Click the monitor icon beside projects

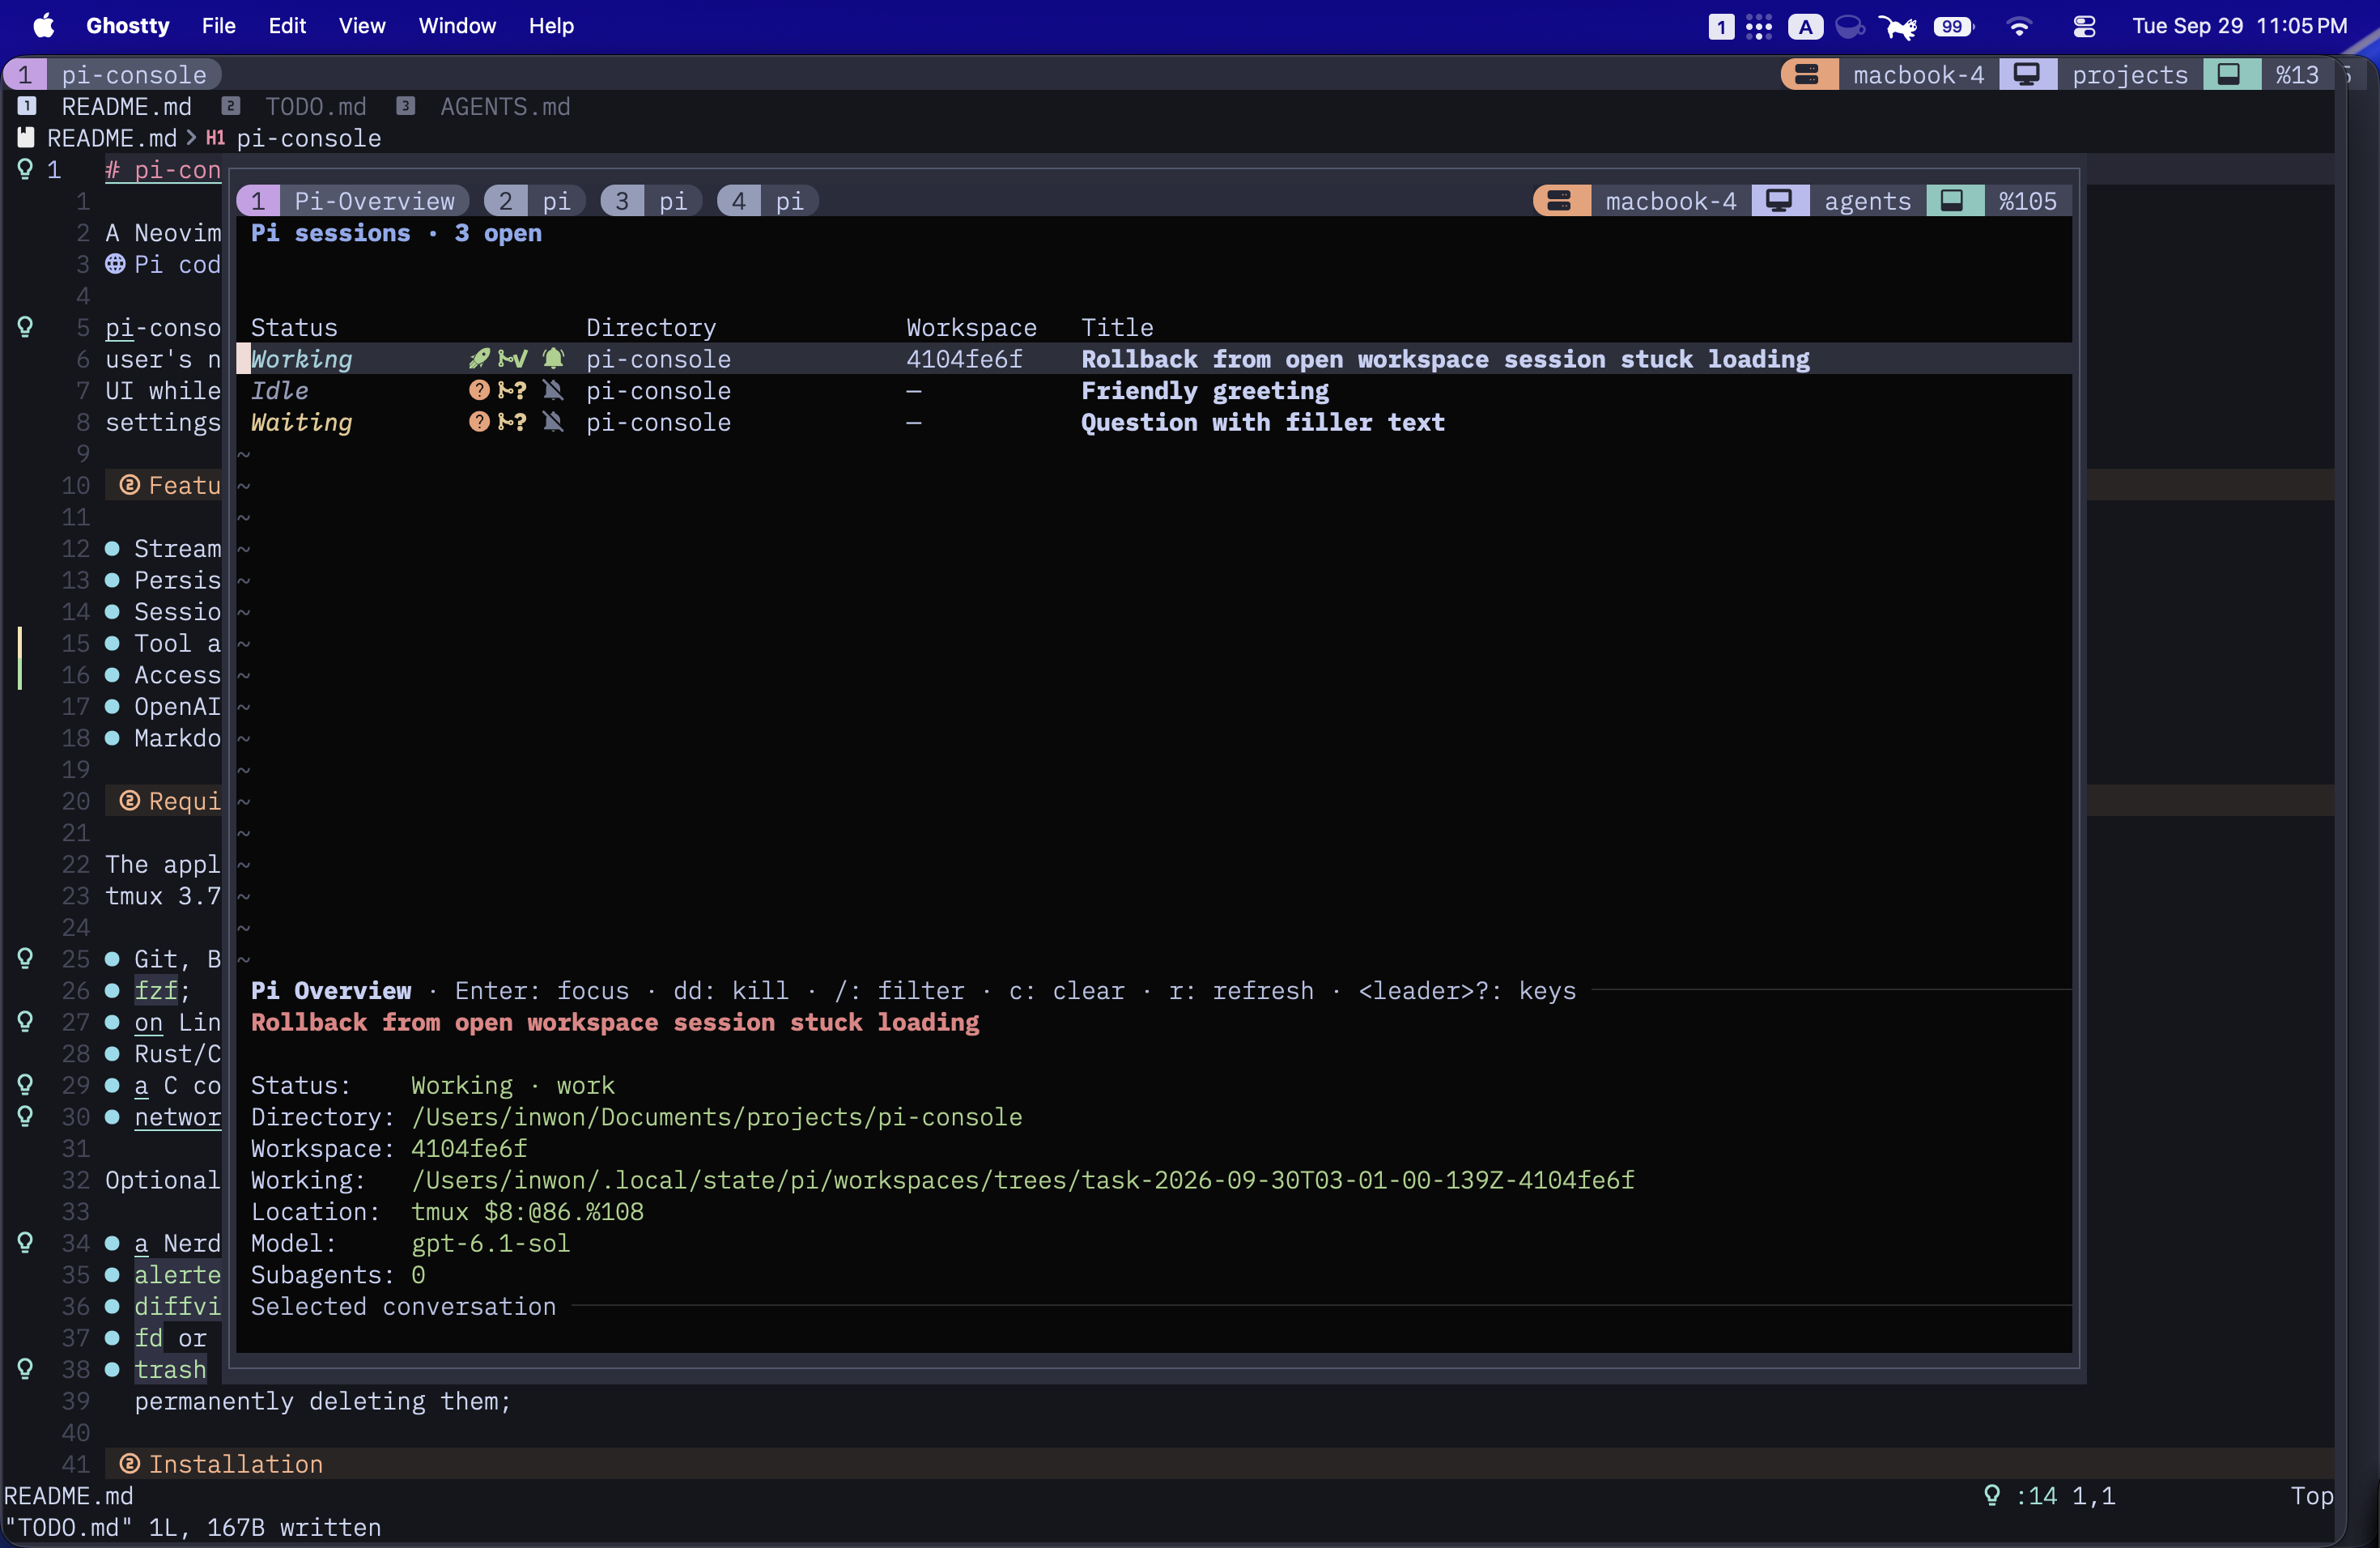[2026, 74]
